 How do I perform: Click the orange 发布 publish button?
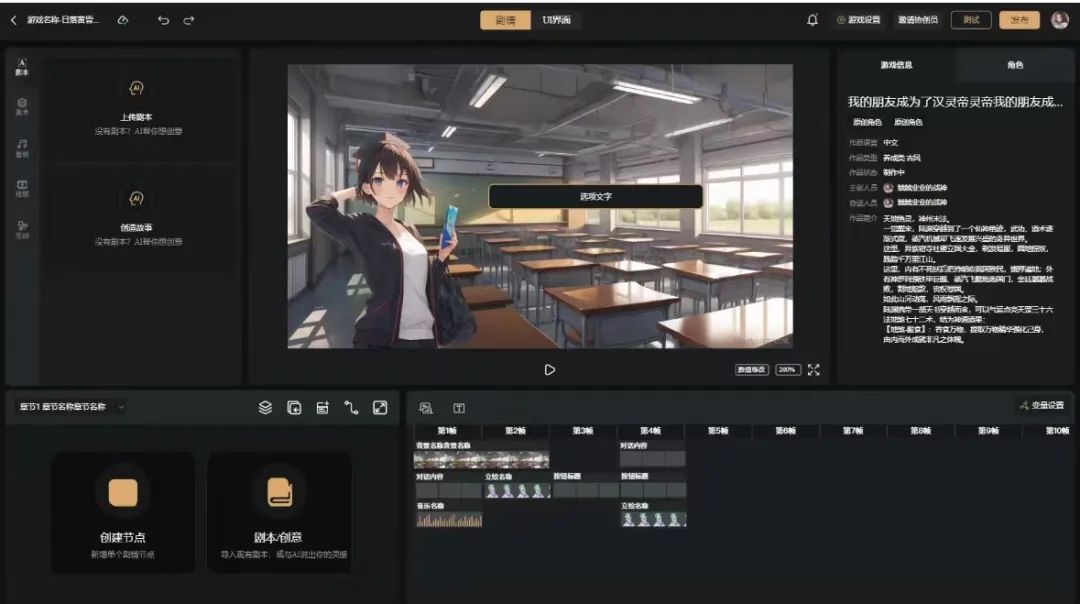click(1019, 20)
